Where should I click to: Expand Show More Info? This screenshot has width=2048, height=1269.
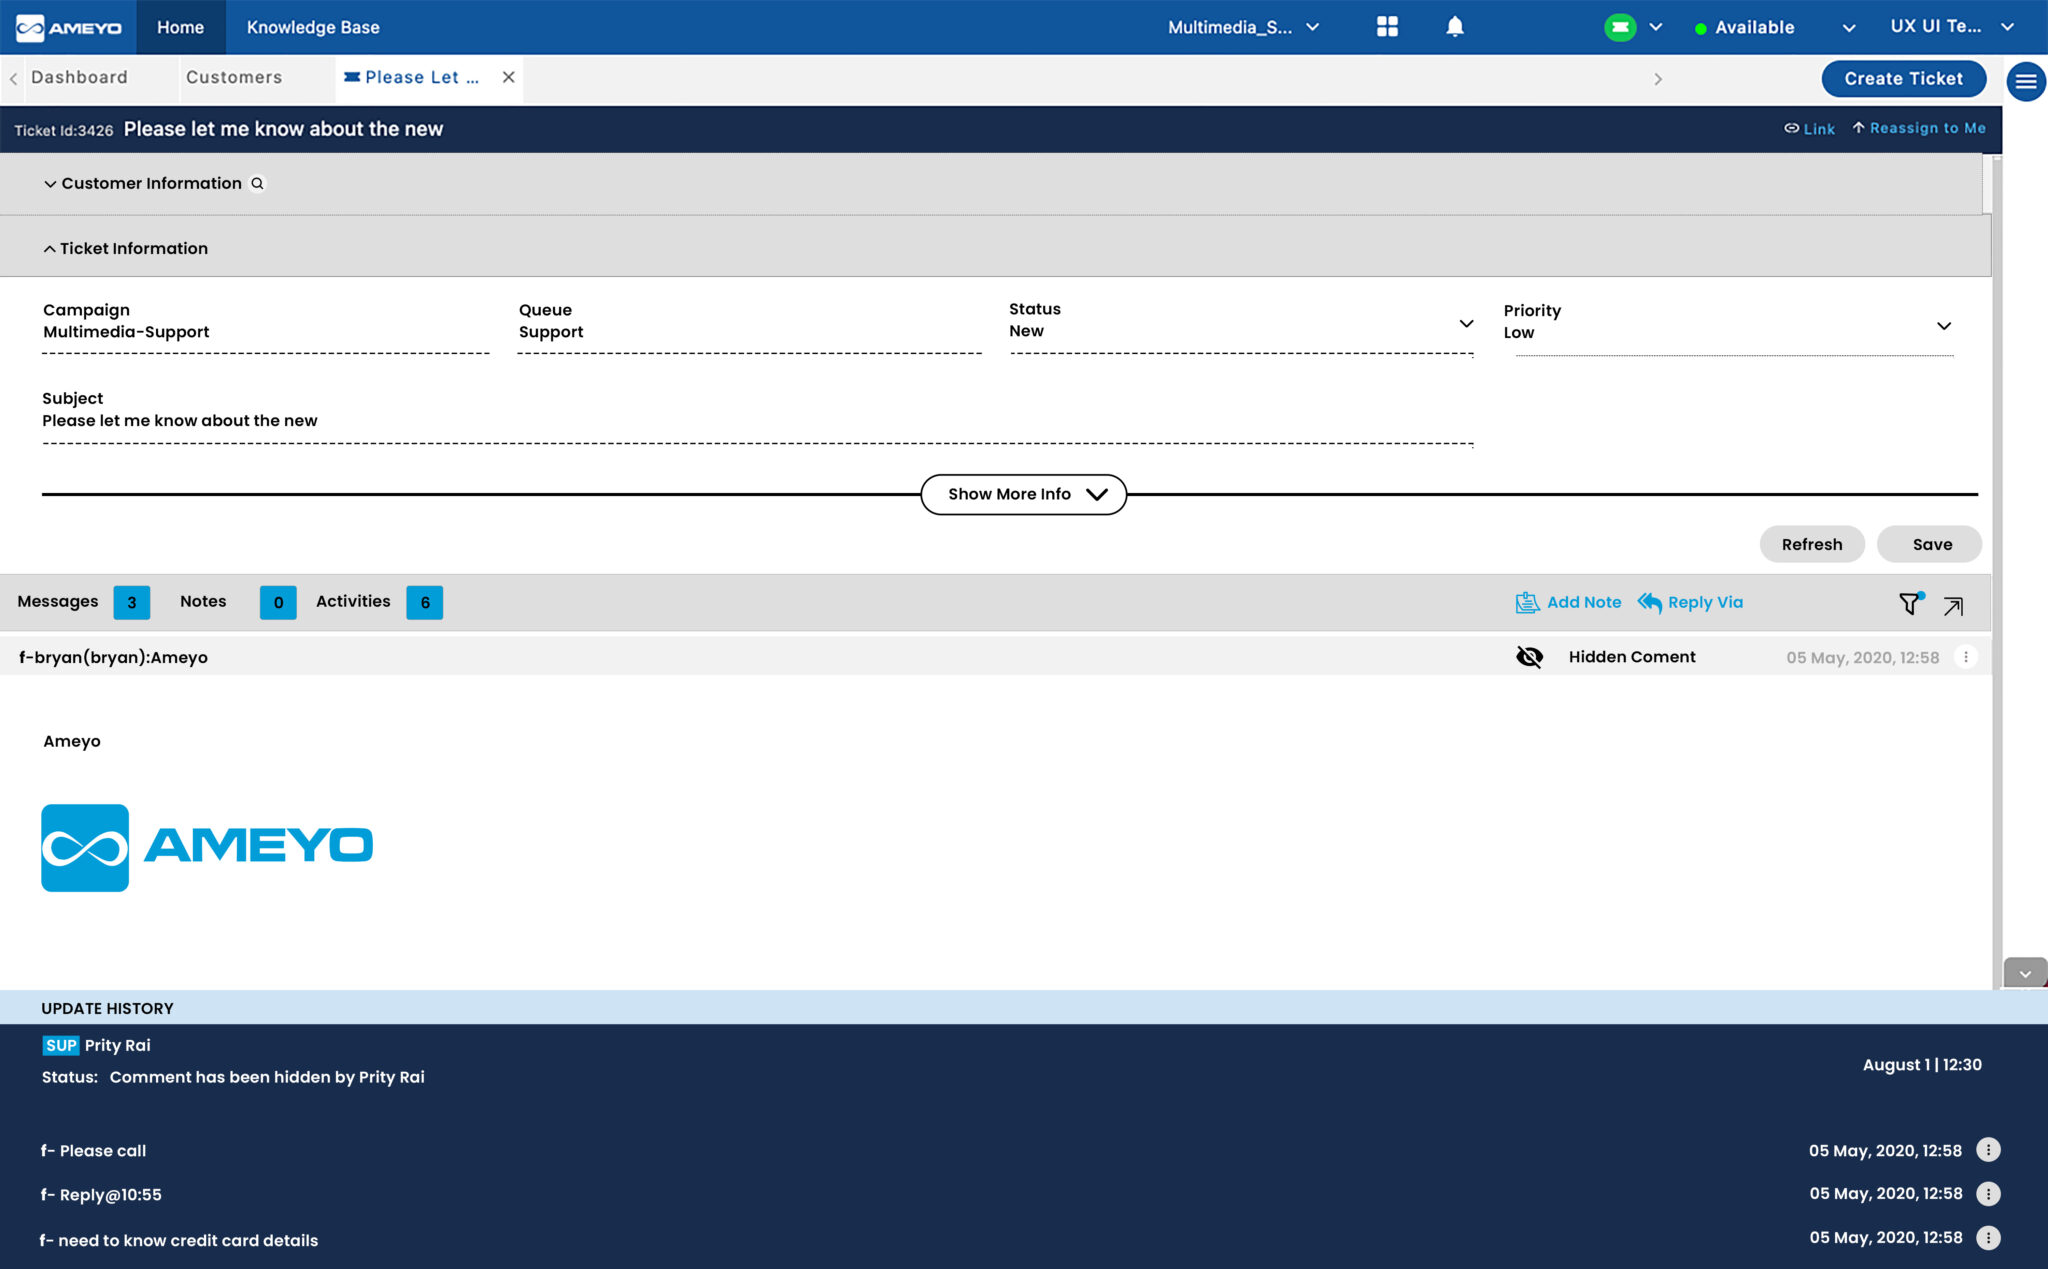[x=1022, y=493]
